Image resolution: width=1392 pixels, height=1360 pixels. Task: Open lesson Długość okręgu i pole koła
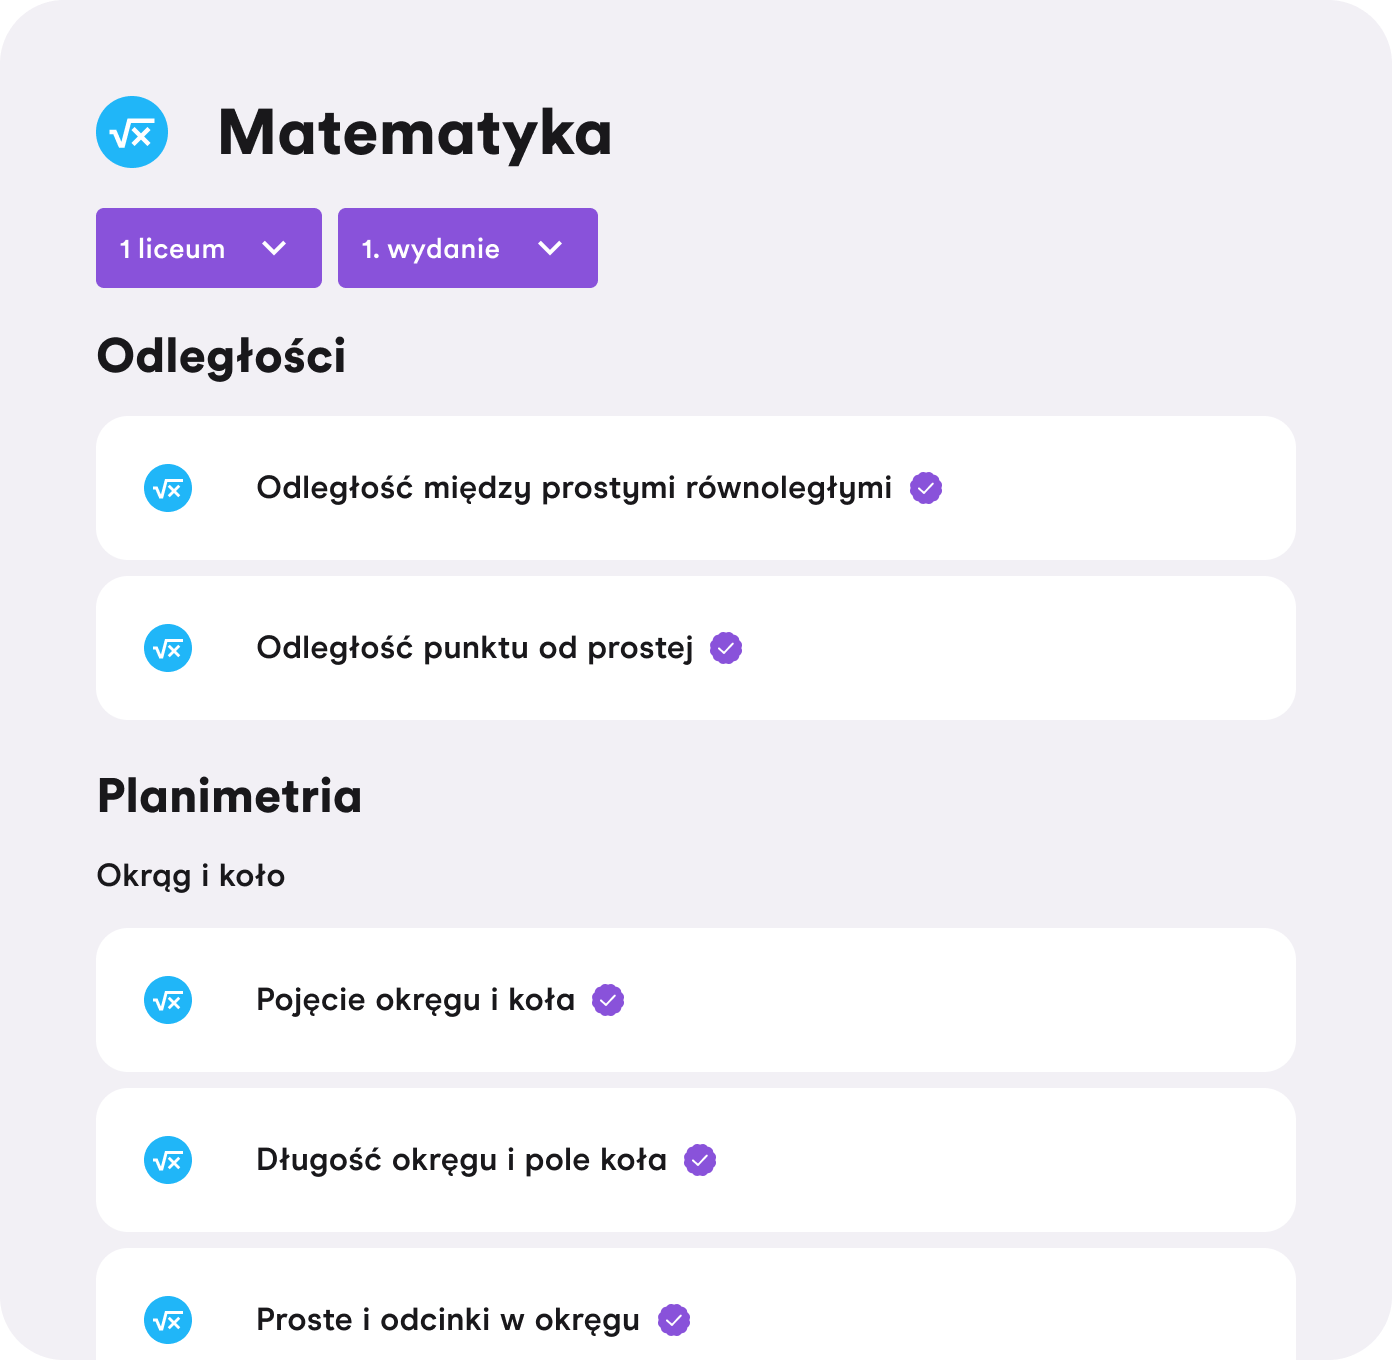461,1160
